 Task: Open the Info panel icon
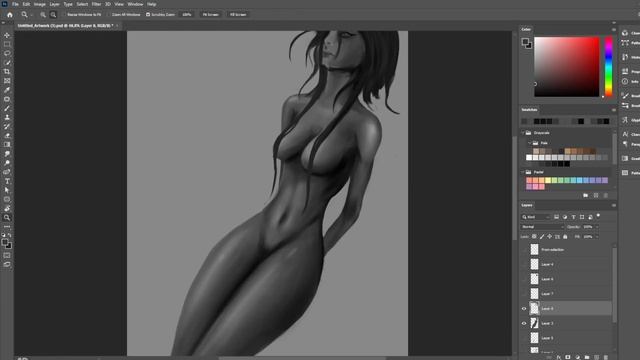(625, 82)
